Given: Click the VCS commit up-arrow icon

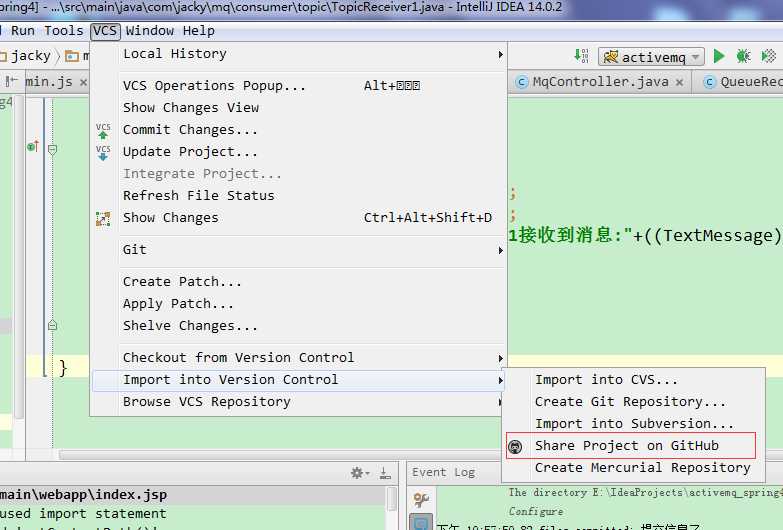Looking at the screenshot, I should pos(103,131).
